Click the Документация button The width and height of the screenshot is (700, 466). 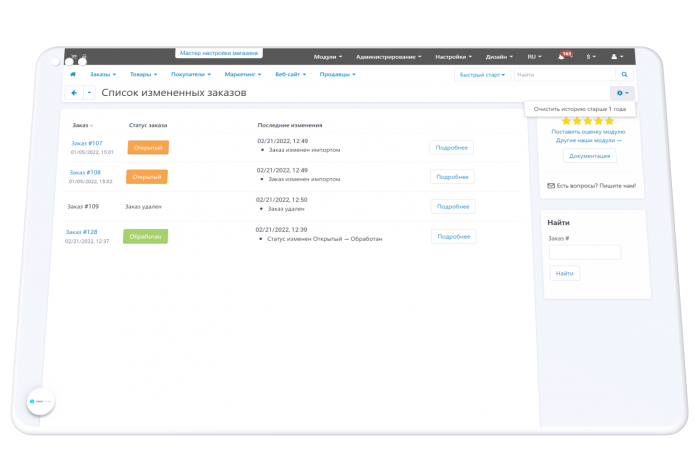click(589, 156)
